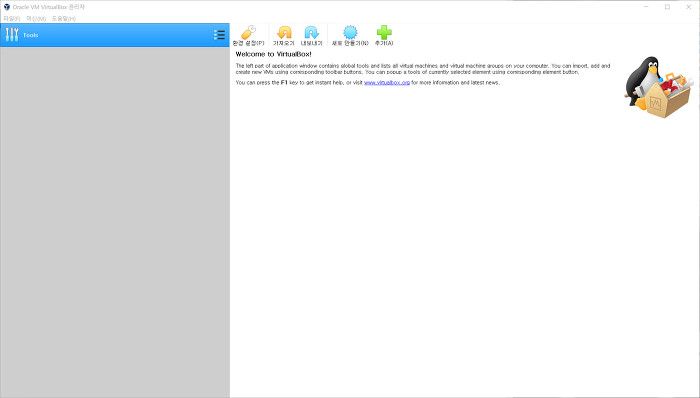Open the File (파일) menu
700x398 pixels.
click(x=12, y=19)
